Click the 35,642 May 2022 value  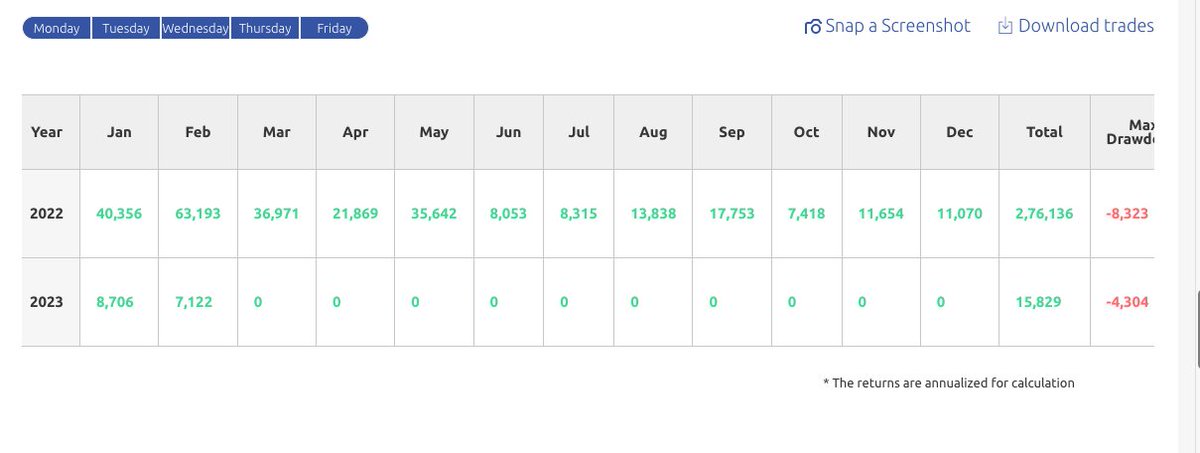point(435,214)
